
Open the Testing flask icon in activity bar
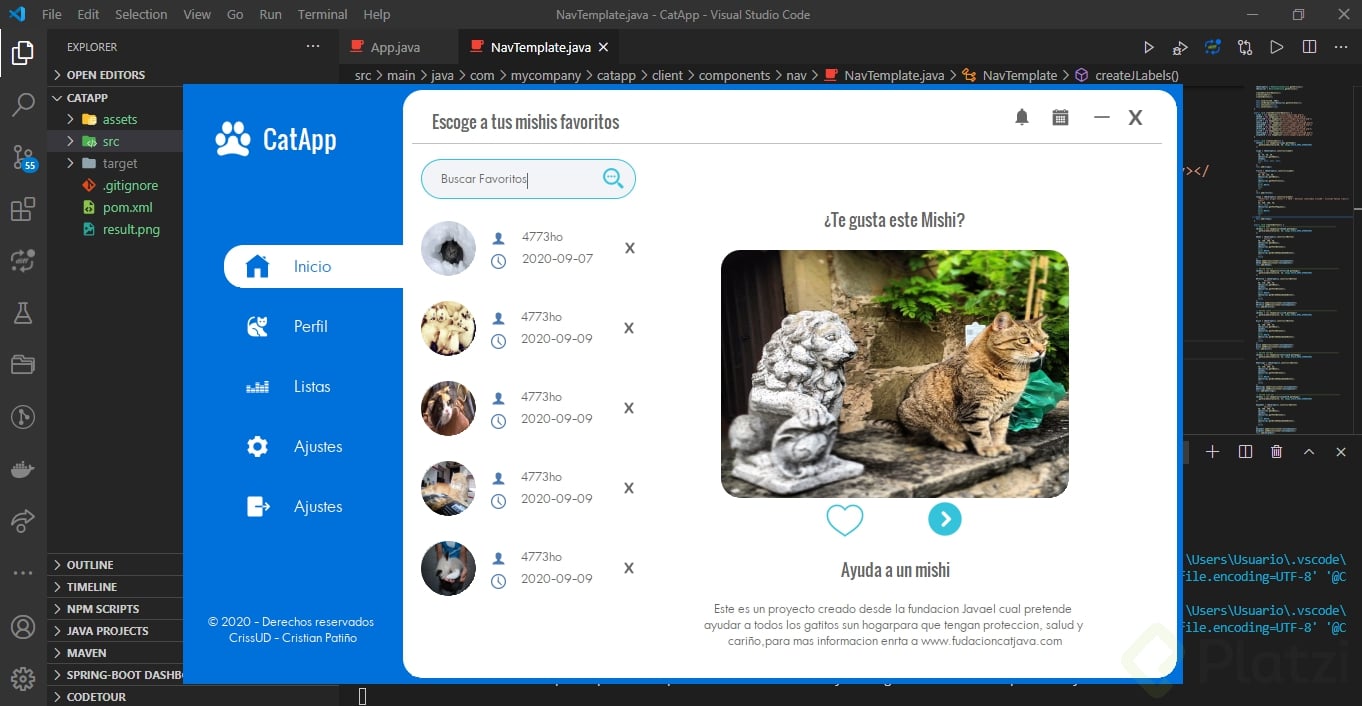[x=23, y=313]
